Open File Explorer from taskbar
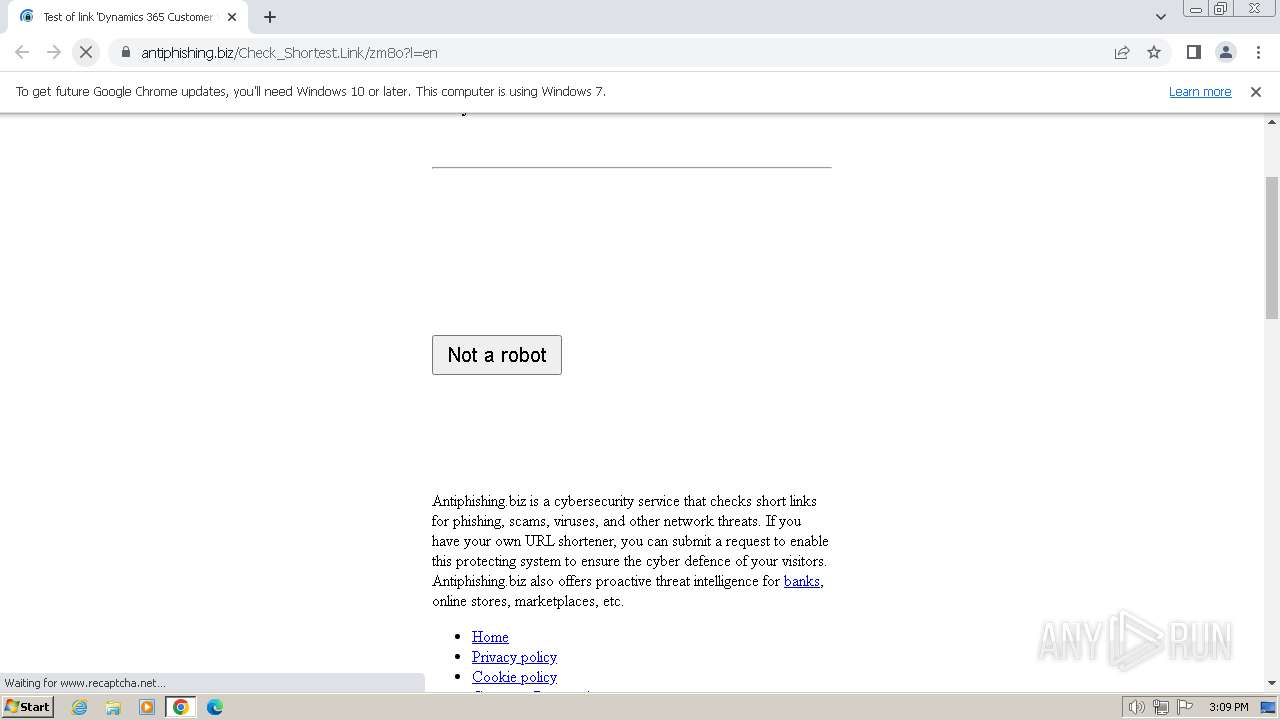 (113, 707)
